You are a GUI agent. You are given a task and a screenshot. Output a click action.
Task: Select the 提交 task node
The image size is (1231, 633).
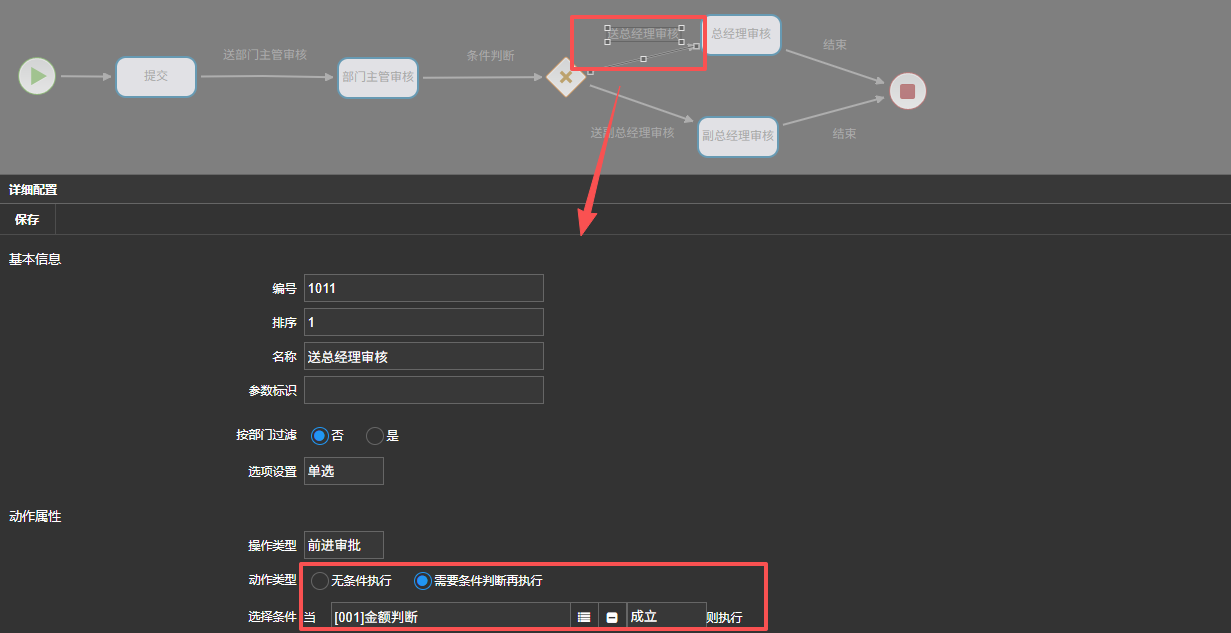pyautogui.click(x=156, y=76)
